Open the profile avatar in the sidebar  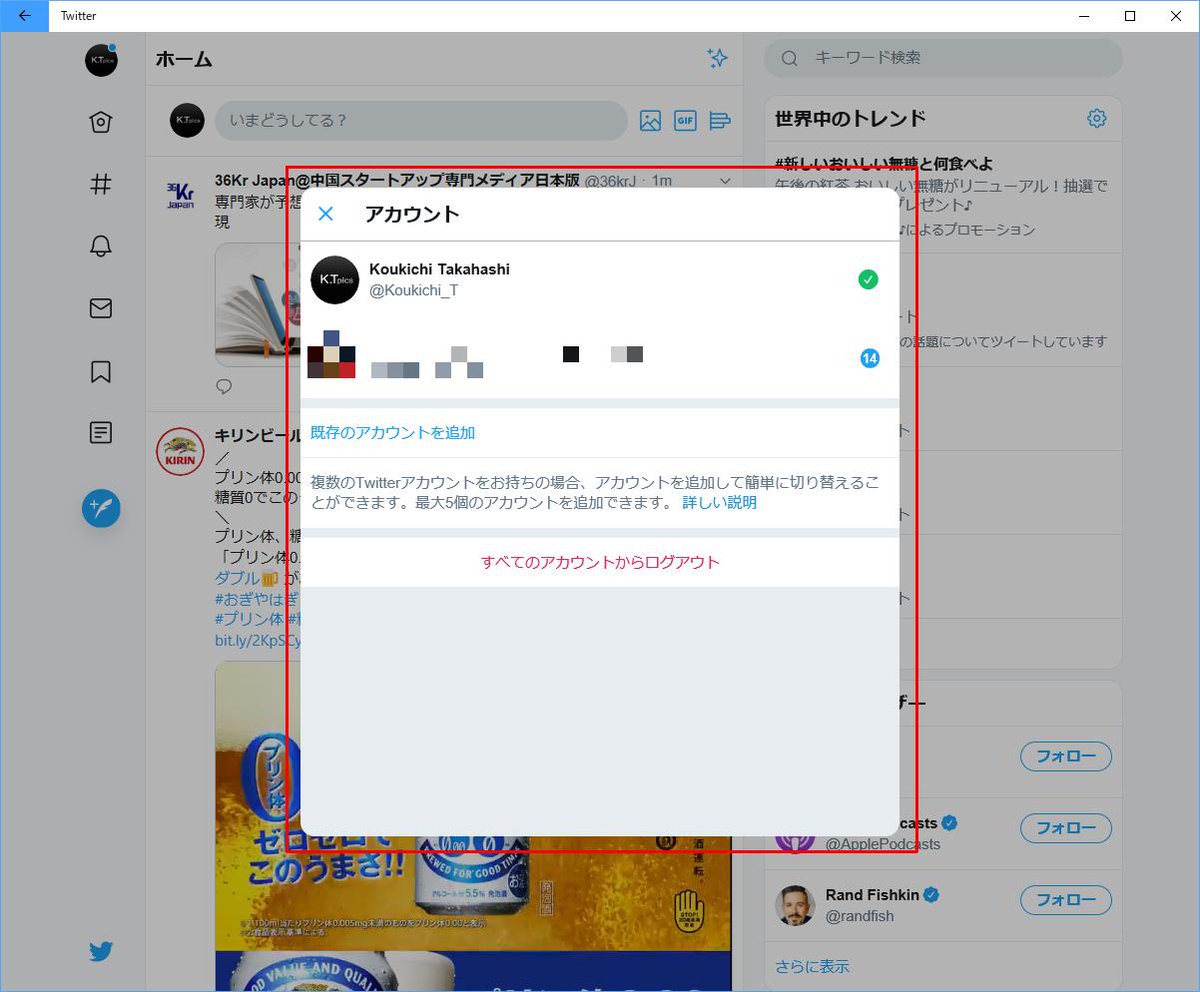(x=101, y=60)
